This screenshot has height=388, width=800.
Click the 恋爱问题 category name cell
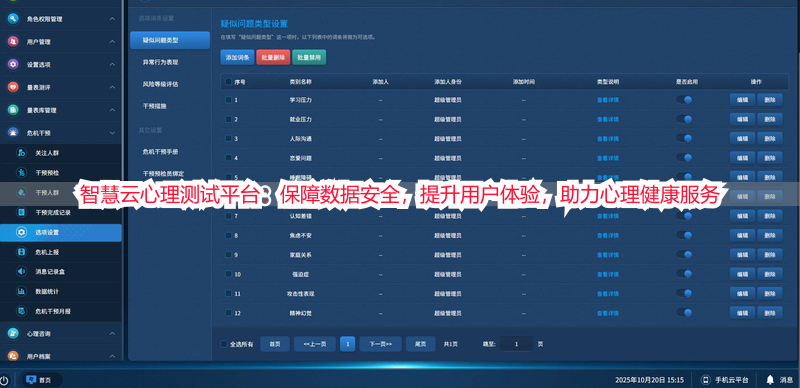point(301,158)
